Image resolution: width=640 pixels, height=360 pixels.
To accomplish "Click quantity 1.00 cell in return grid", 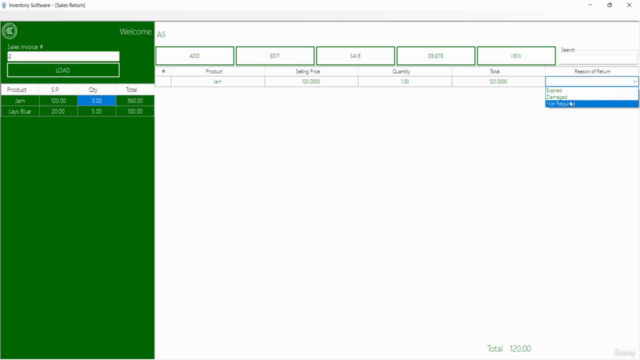I will coord(405,82).
